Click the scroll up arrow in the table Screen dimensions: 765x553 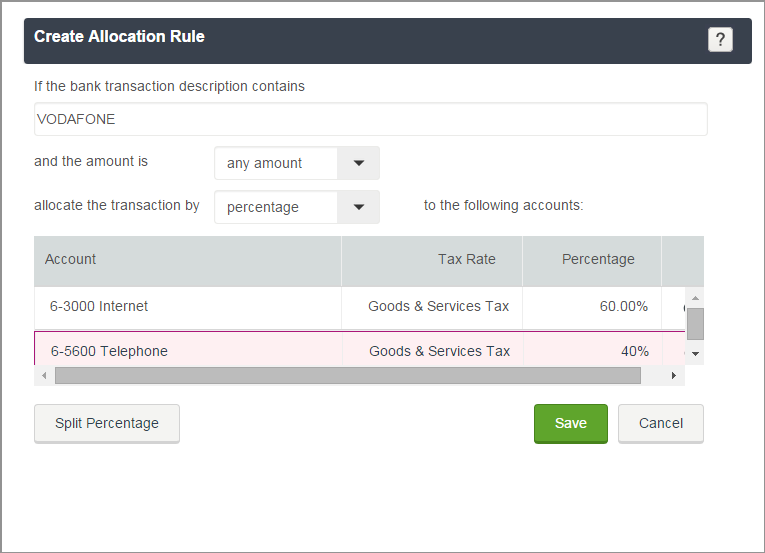(695, 298)
